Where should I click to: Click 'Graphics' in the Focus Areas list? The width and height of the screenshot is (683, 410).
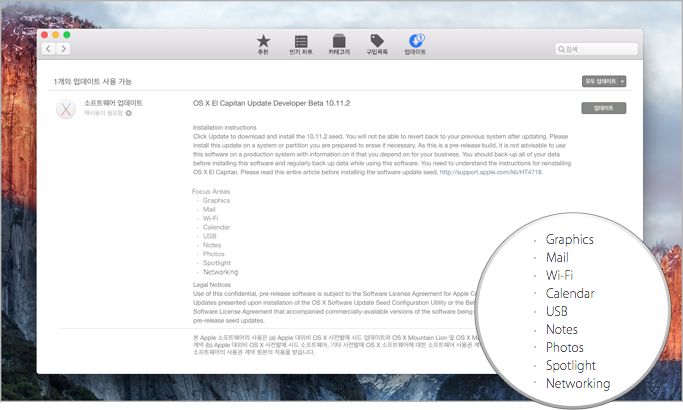pos(216,200)
